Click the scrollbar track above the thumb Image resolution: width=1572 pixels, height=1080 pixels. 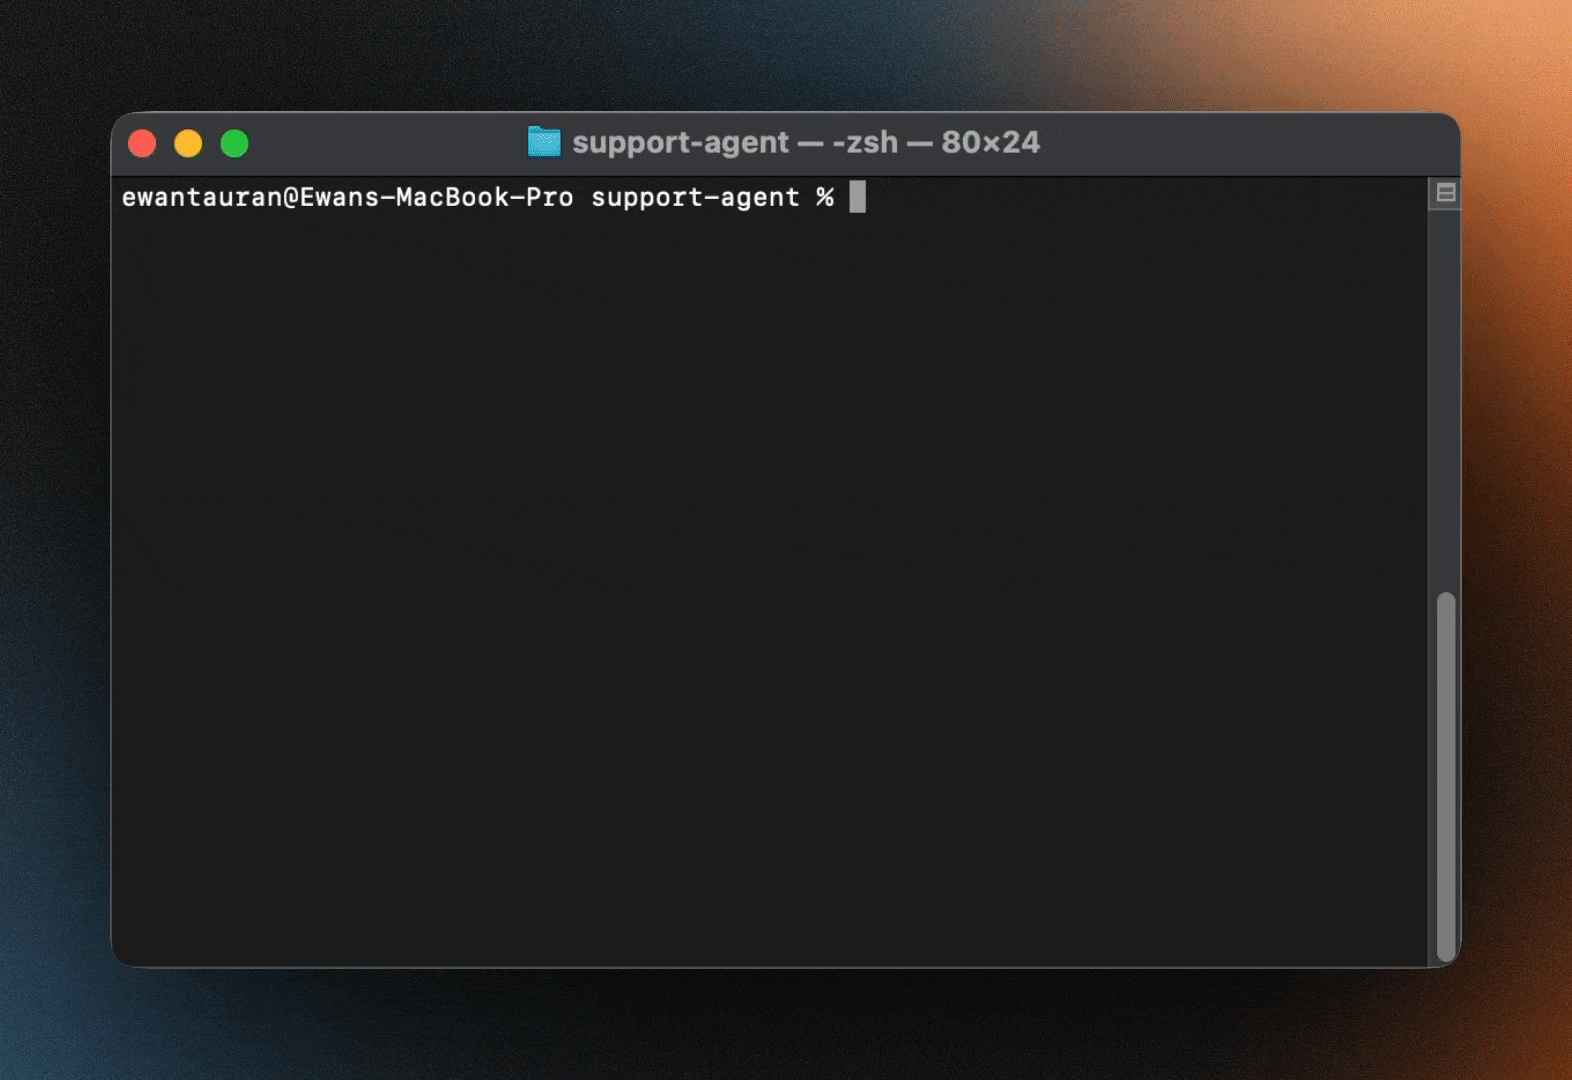(1447, 400)
